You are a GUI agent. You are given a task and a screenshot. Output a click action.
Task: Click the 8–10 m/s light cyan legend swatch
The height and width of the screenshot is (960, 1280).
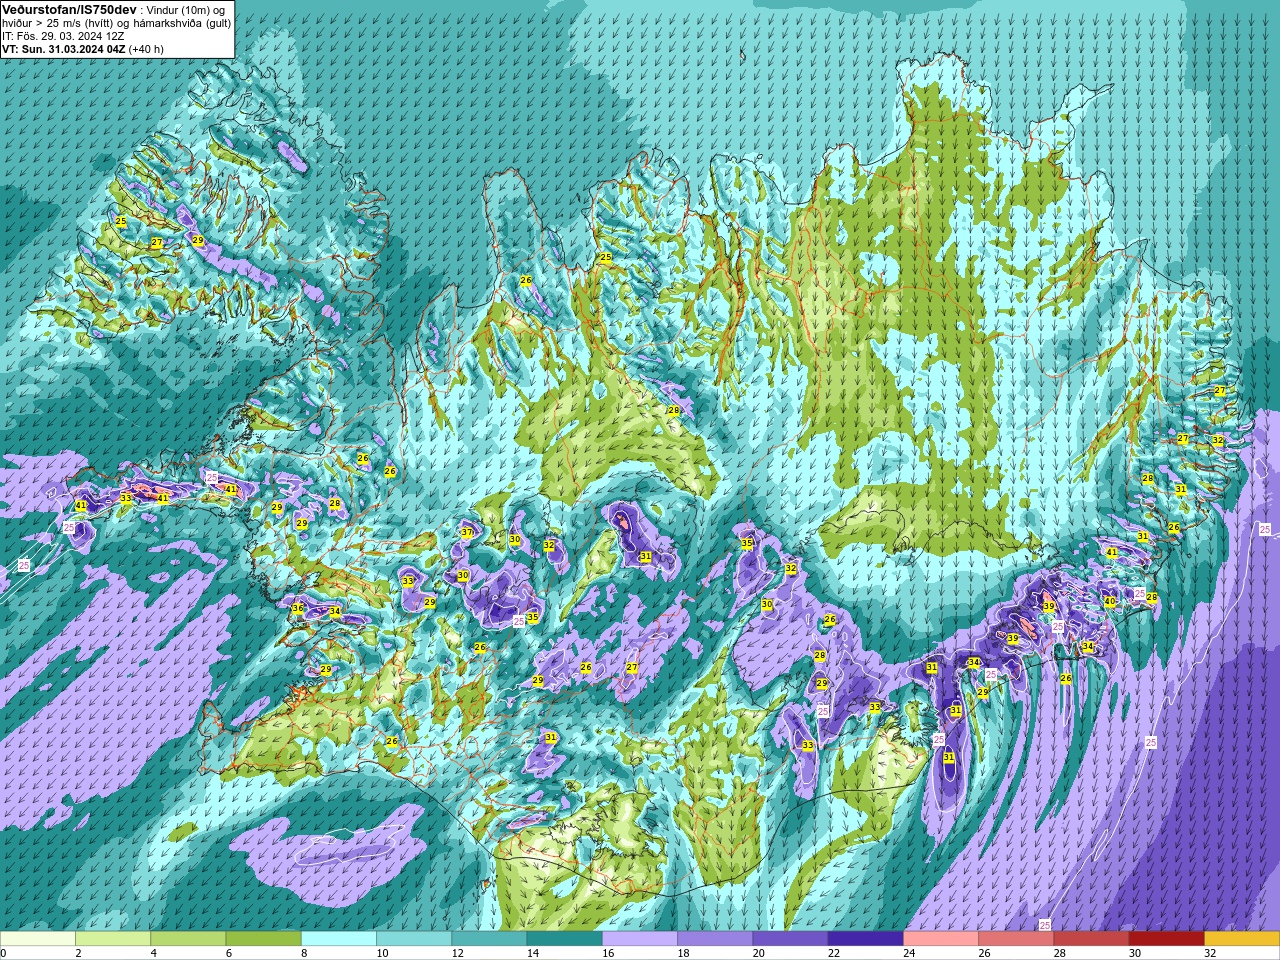pyautogui.click(x=339, y=939)
